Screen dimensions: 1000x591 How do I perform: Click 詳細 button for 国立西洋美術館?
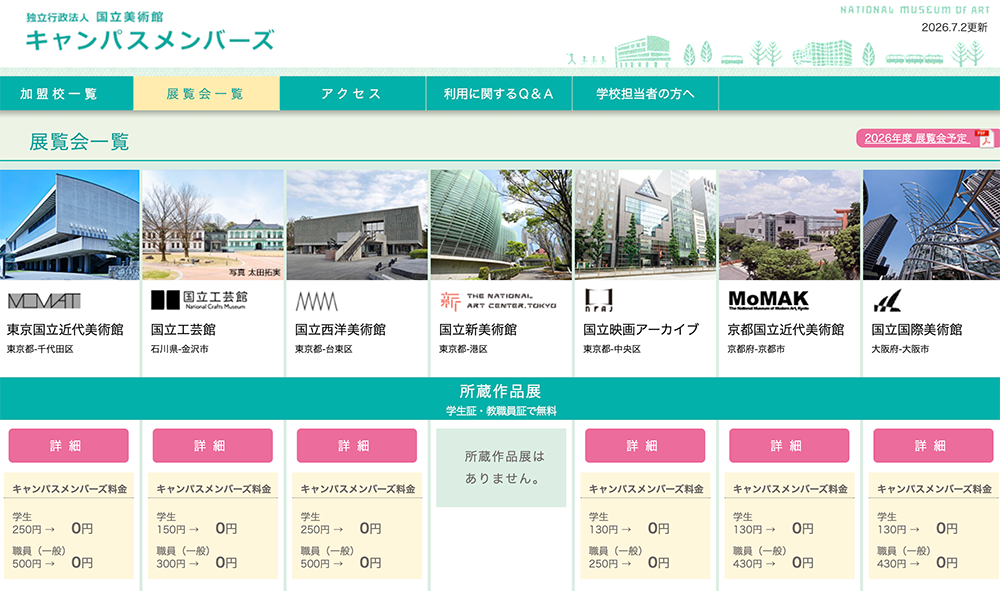pyautogui.click(x=357, y=445)
